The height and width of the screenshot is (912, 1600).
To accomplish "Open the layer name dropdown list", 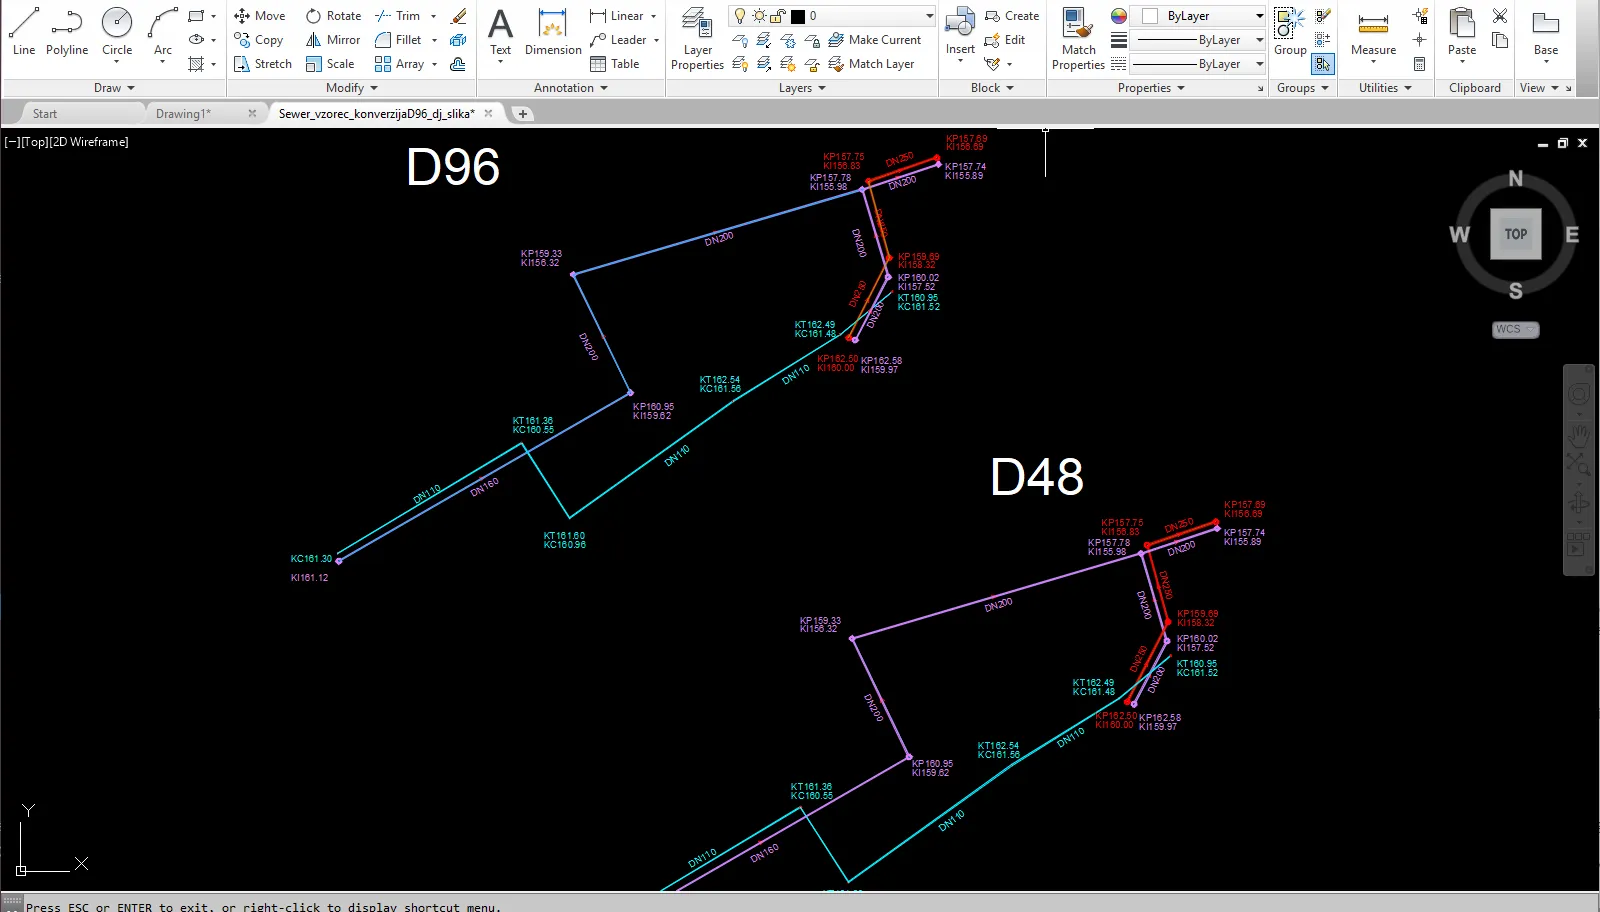I will [929, 16].
